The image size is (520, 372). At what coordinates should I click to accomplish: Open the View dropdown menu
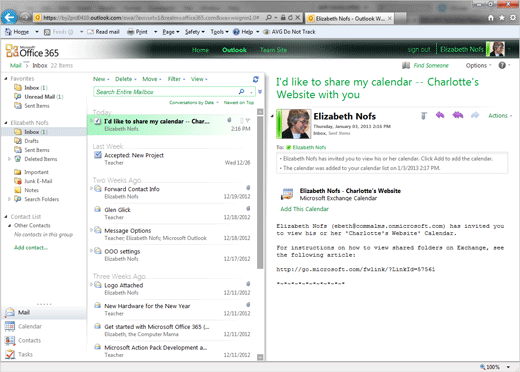tap(199, 79)
